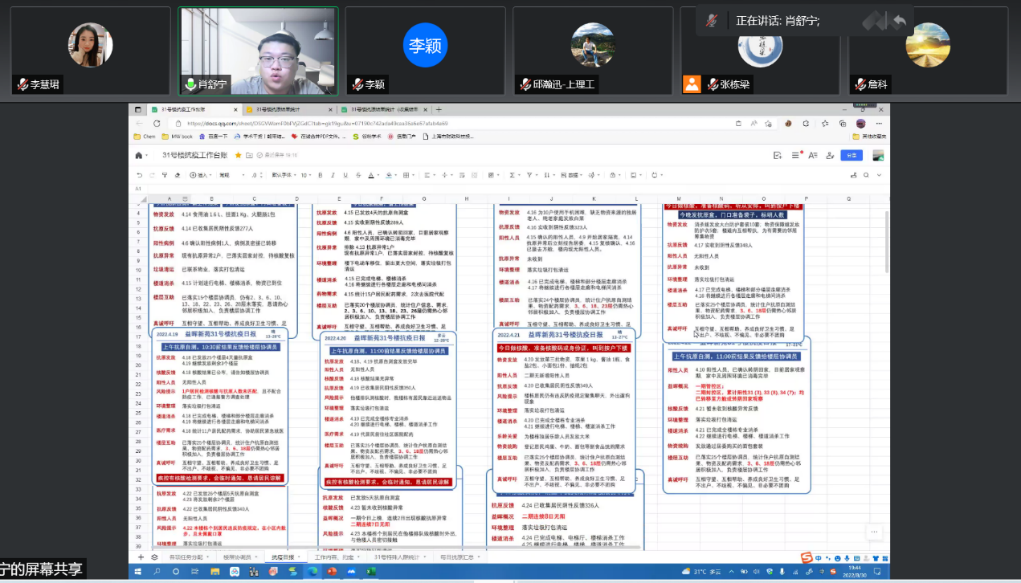Image resolution: width=1021 pixels, height=583 pixels.
Task: Switch to third browser tab with green icon
Action: (x=384, y=109)
